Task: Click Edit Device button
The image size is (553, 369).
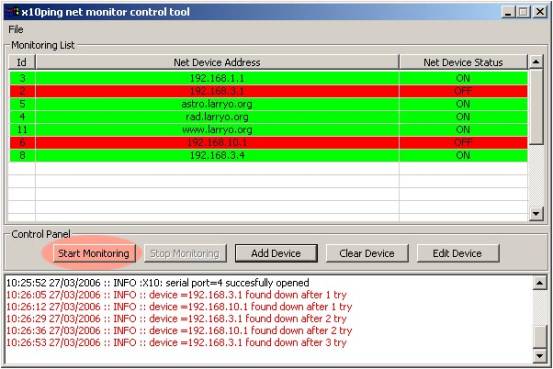Action: (458, 253)
